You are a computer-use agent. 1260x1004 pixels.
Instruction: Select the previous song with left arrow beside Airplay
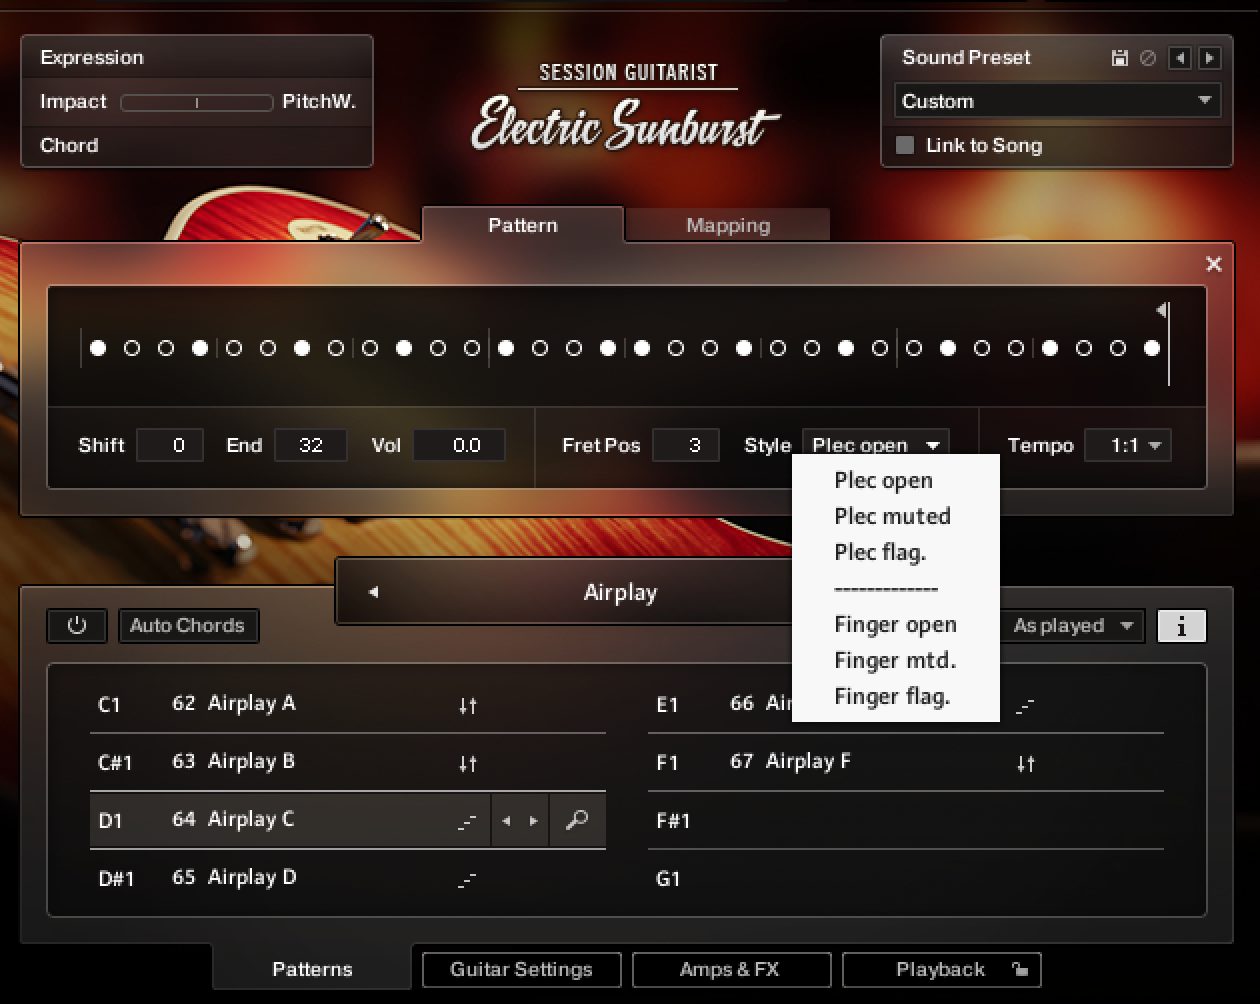point(373,592)
